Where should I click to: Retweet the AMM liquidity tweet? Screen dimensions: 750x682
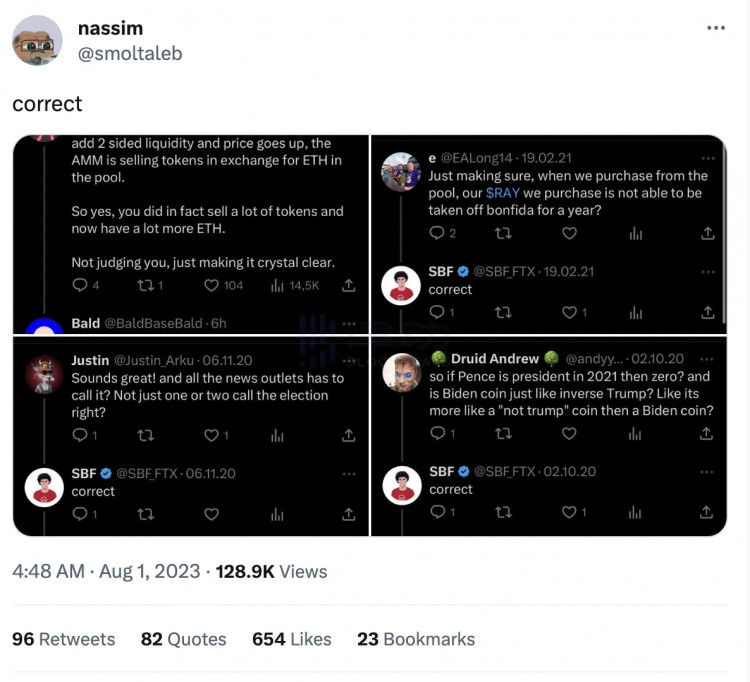click(x=144, y=285)
